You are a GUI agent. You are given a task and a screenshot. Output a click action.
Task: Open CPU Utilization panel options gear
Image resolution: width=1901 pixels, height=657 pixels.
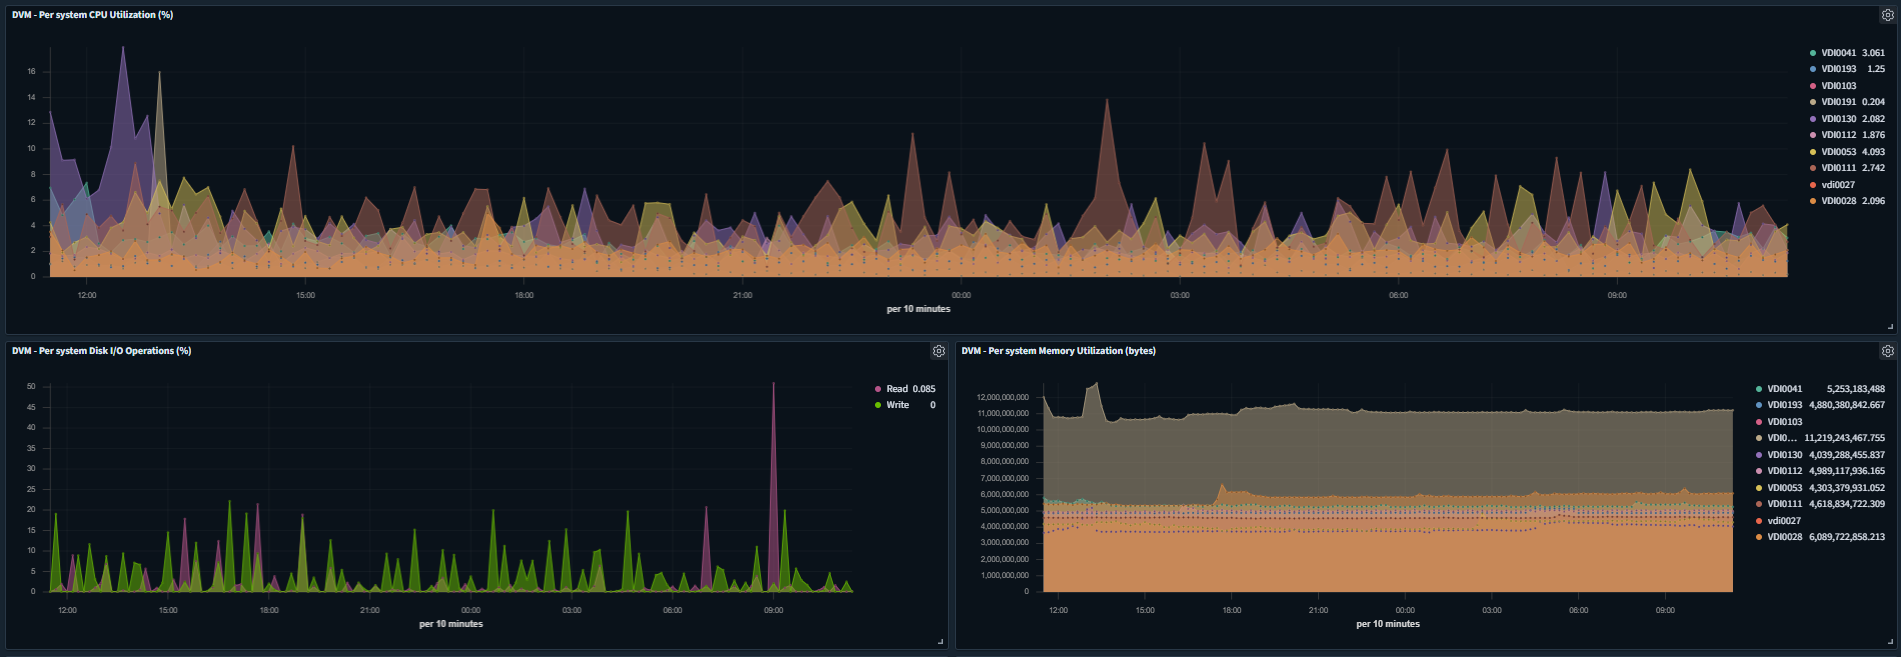pyautogui.click(x=1887, y=15)
